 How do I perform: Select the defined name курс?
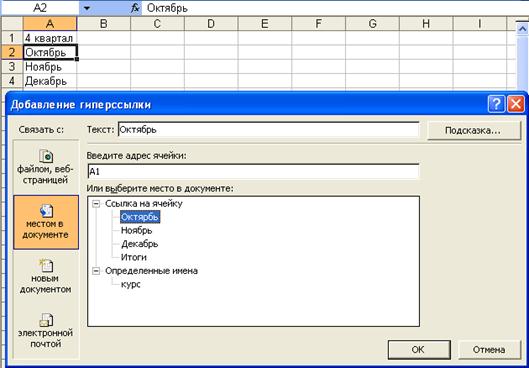[x=131, y=284]
